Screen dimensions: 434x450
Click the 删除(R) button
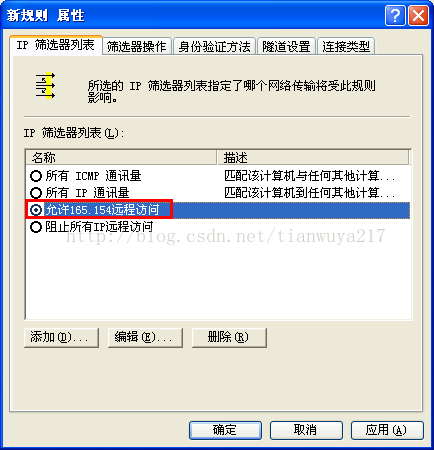coord(229,337)
